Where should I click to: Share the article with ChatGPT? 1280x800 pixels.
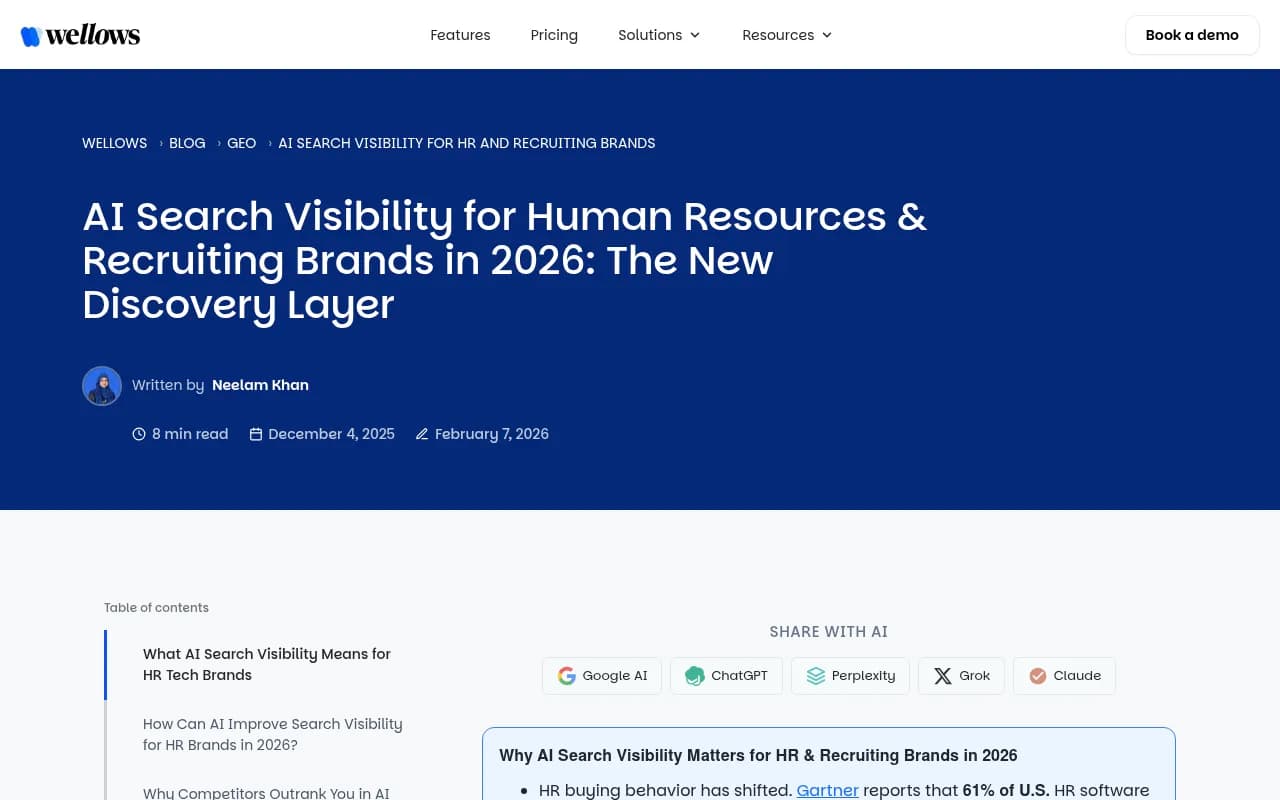point(726,676)
